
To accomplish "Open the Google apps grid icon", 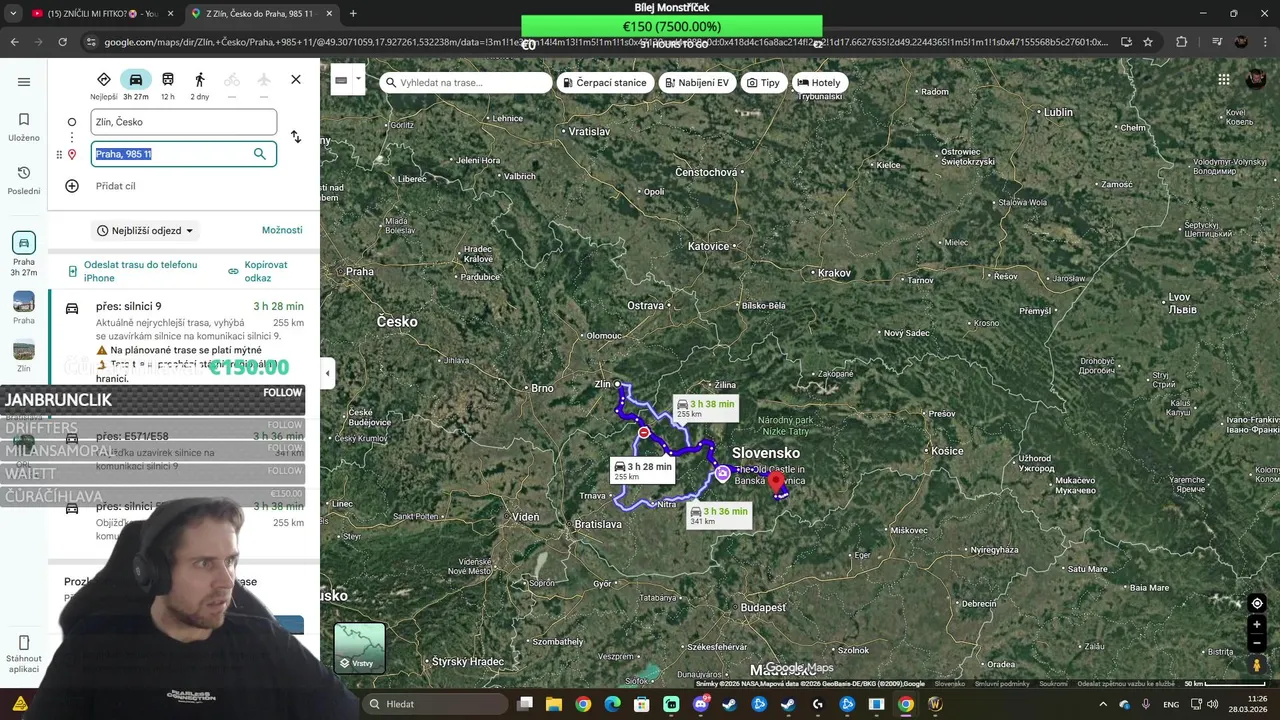I will coord(1224,80).
